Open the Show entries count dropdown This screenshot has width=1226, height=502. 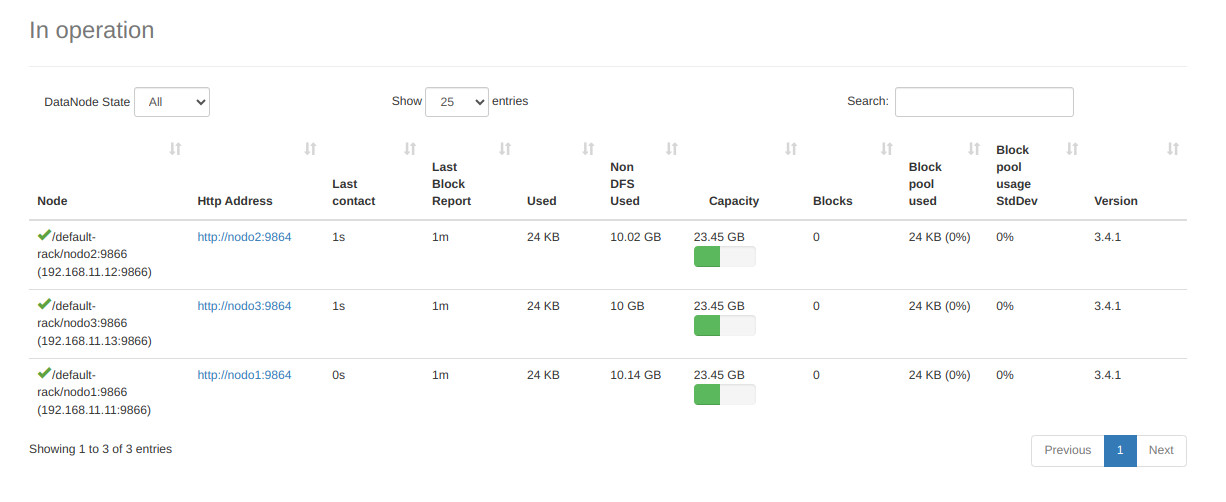coord(457,102)
